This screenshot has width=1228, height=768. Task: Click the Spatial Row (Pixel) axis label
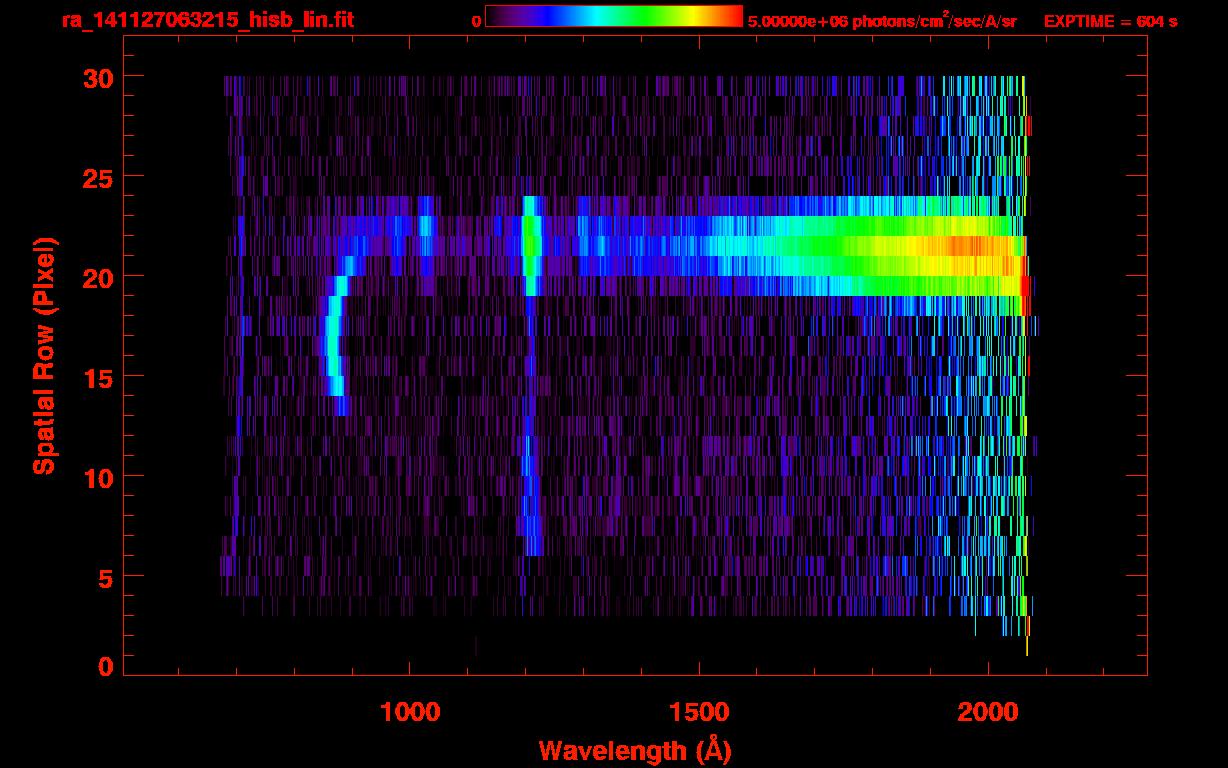tap(44, 356)
